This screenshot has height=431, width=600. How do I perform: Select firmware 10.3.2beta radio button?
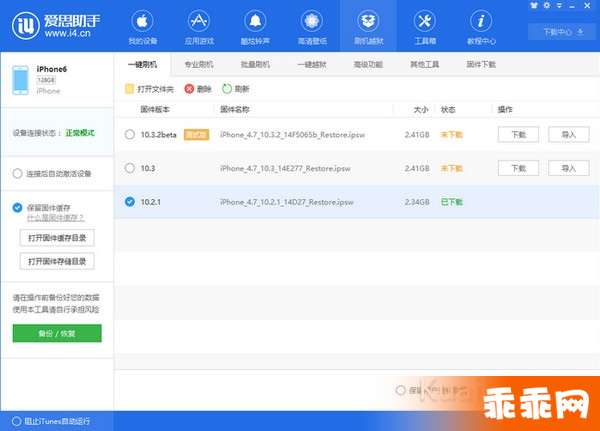coord(130,134)
